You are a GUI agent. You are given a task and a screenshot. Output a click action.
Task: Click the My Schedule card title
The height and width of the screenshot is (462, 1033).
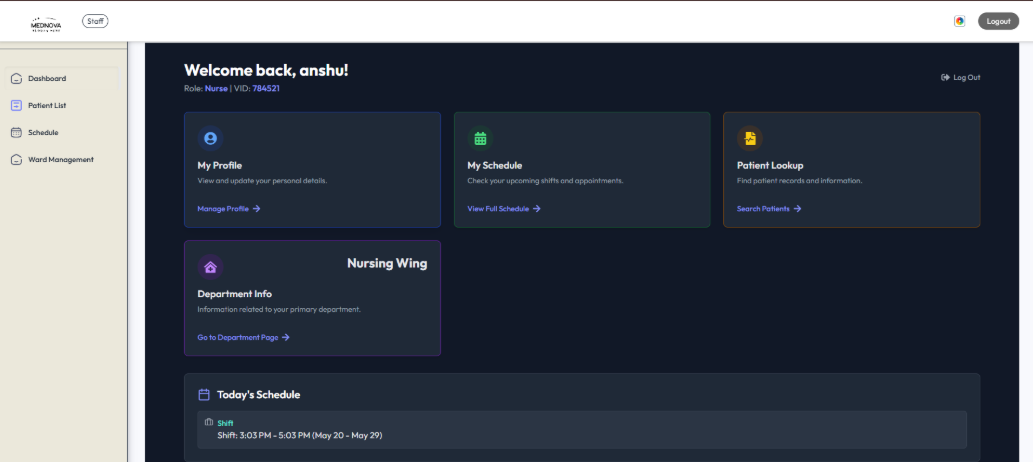pyautogui.click(x=495, y=165)
